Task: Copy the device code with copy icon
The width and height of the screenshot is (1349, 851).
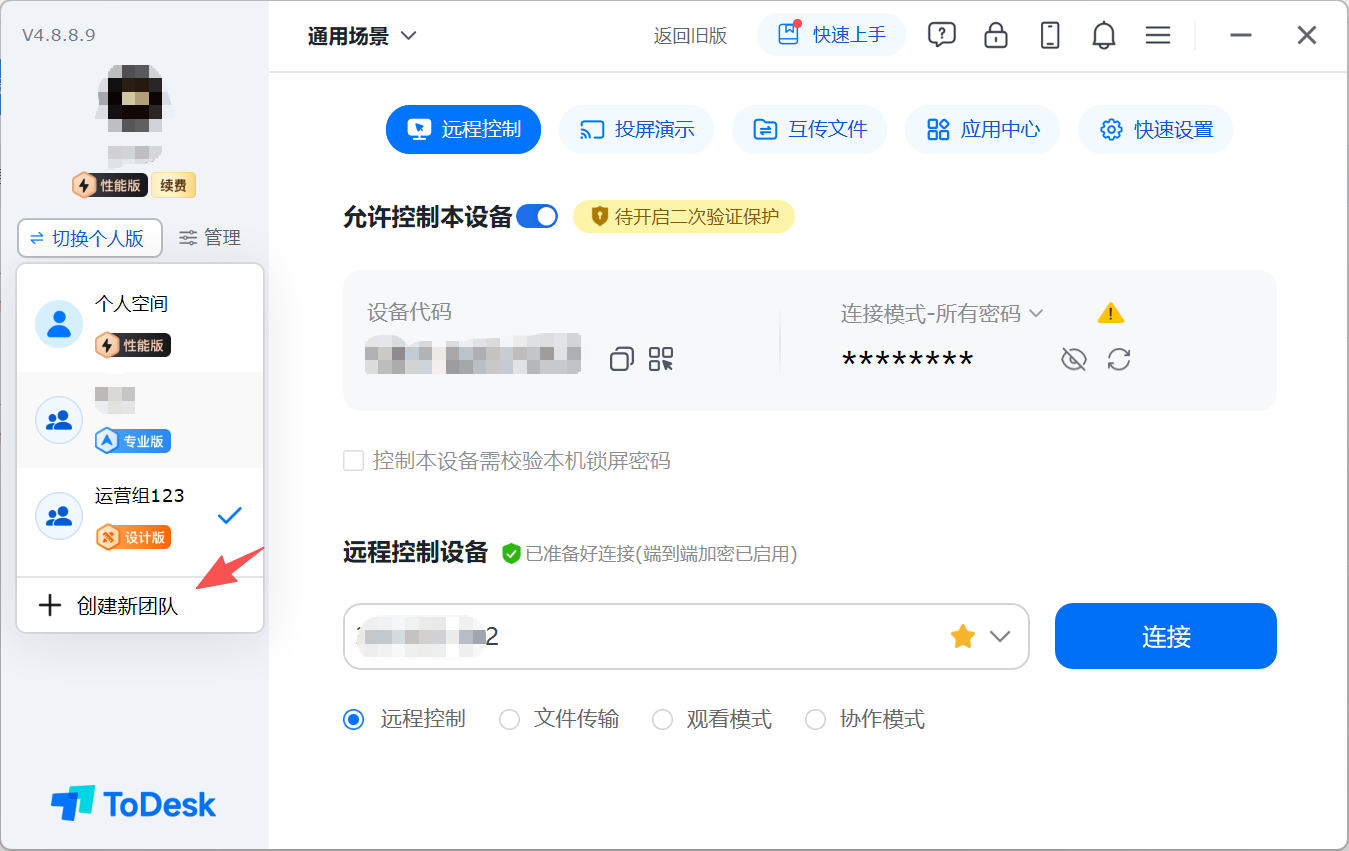Action: click(622, 359)
